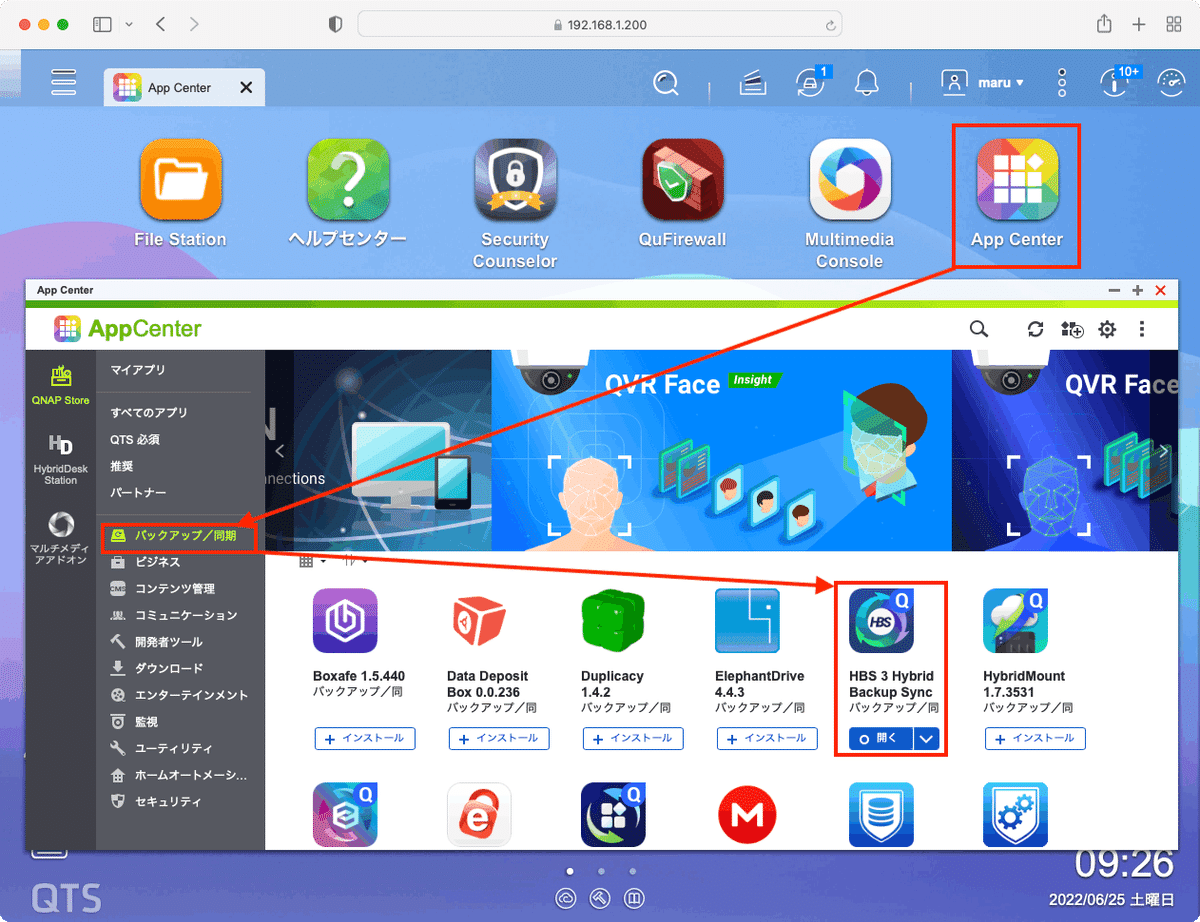1200x922 pixels.
Task: Select QNAP Store in the left rail
Action: (60, 385)
